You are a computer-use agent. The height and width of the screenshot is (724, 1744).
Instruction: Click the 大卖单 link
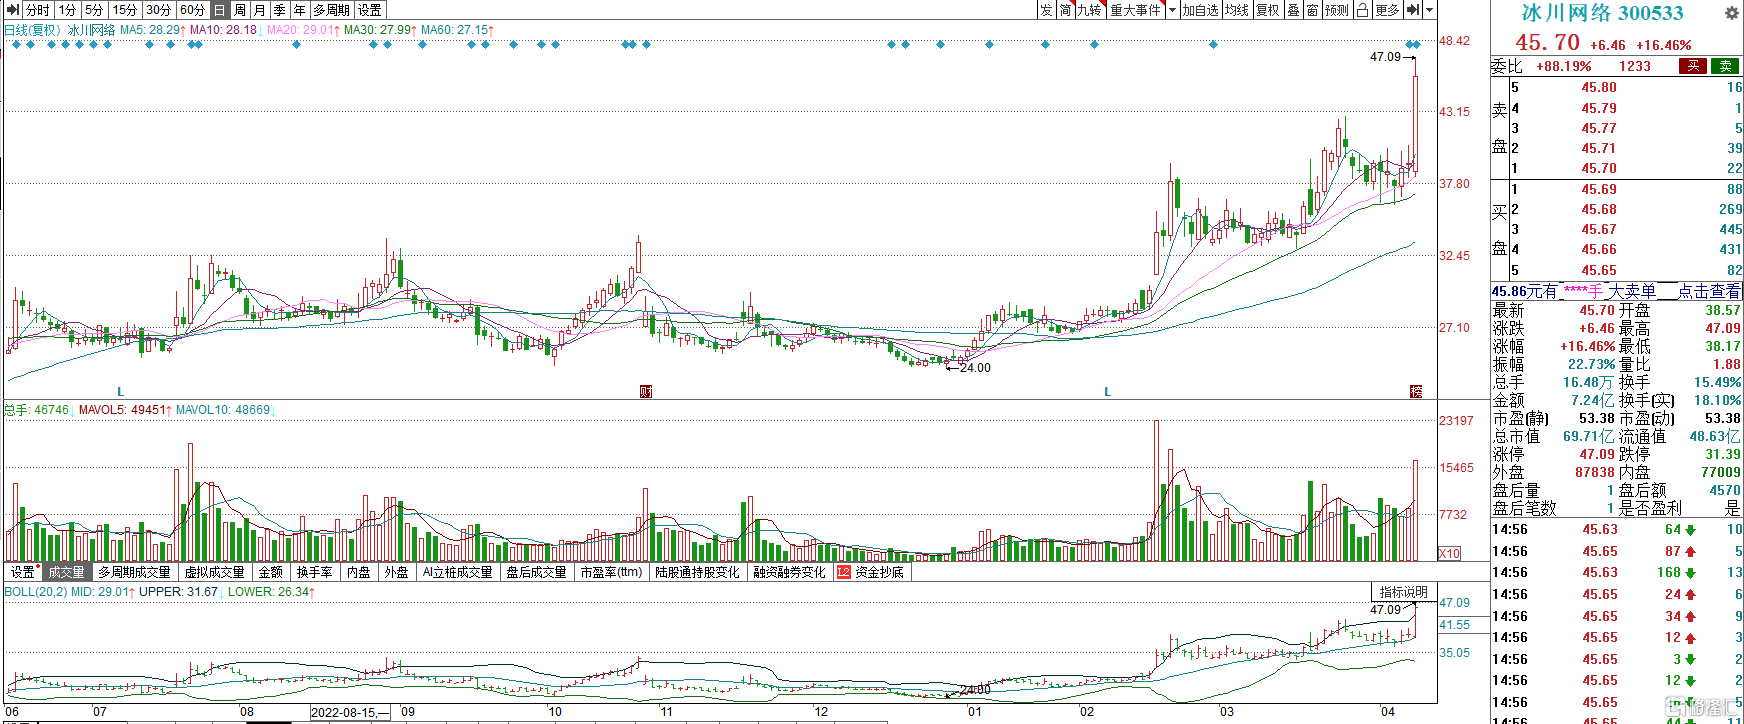1632,291
